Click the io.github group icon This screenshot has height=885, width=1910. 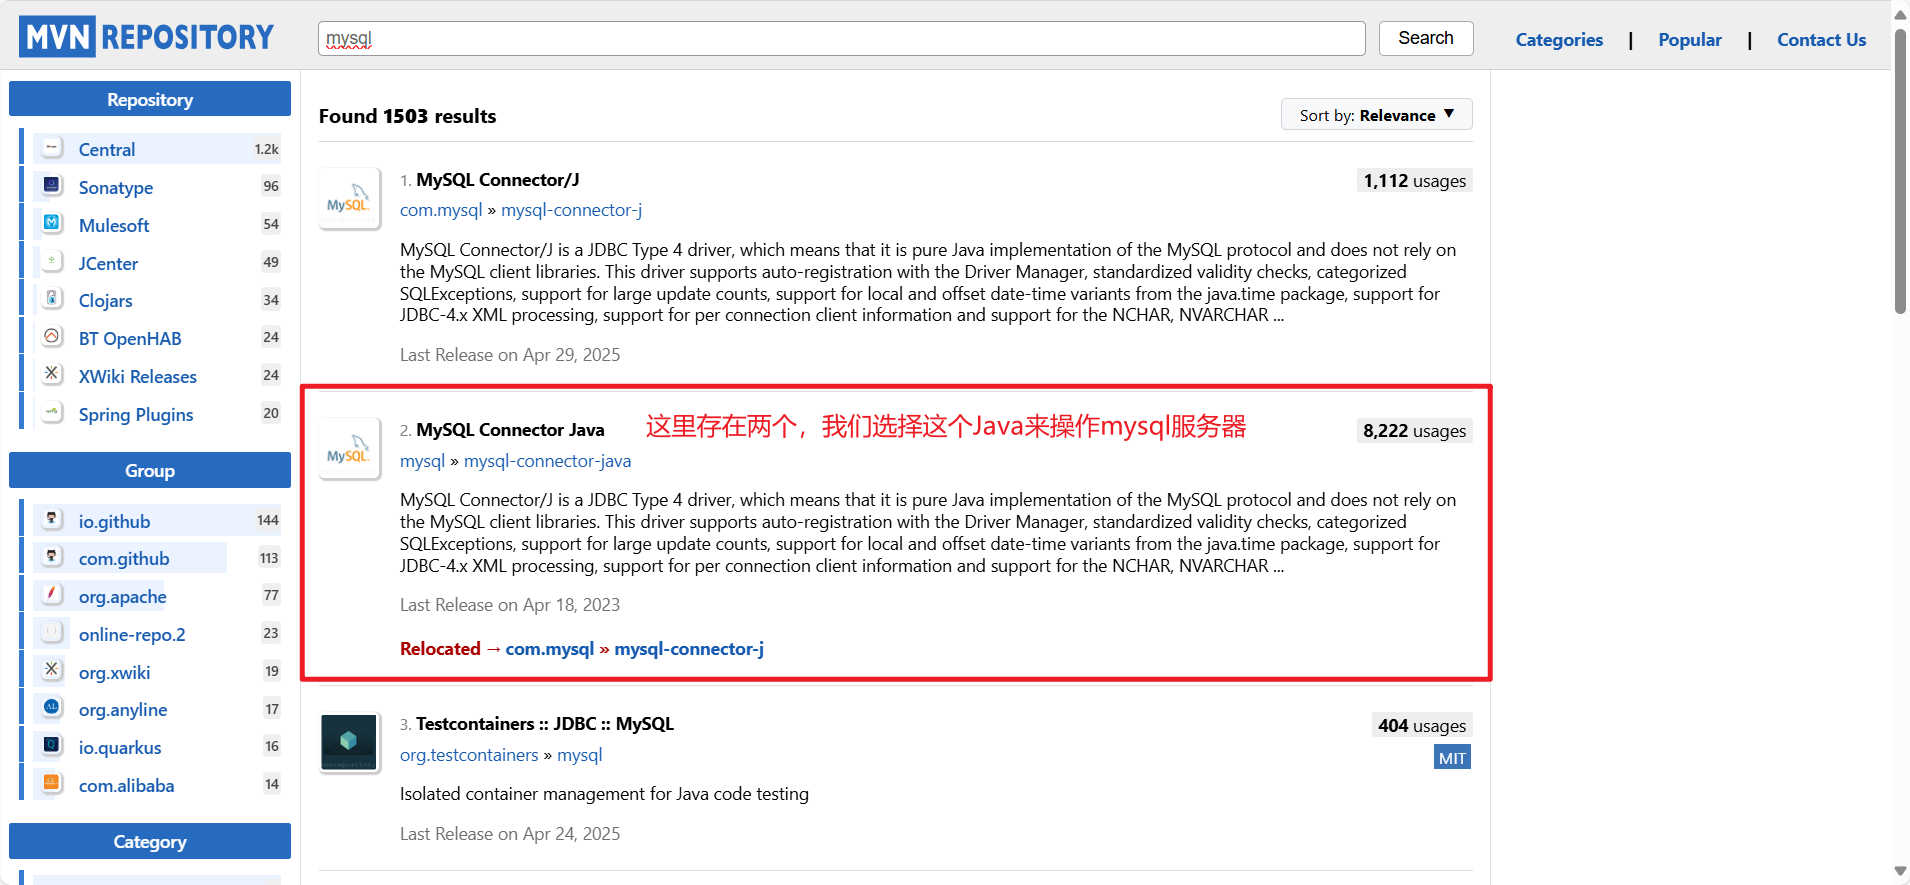click(52, 519)
